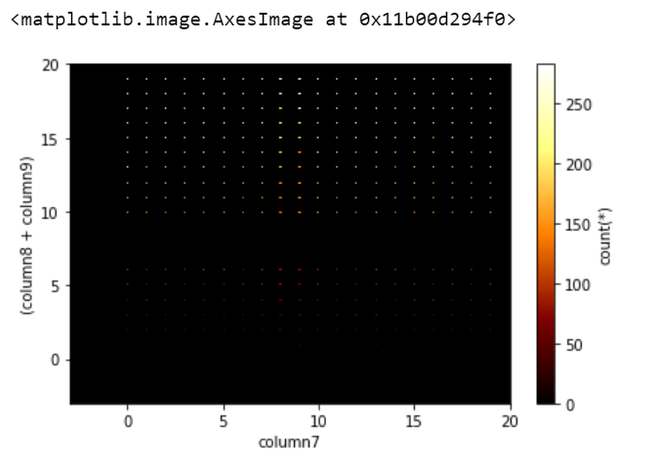Screen dimensions: 660x470
Task: Click the colorbar label count(*)
Action: click(x=605, y=237)
